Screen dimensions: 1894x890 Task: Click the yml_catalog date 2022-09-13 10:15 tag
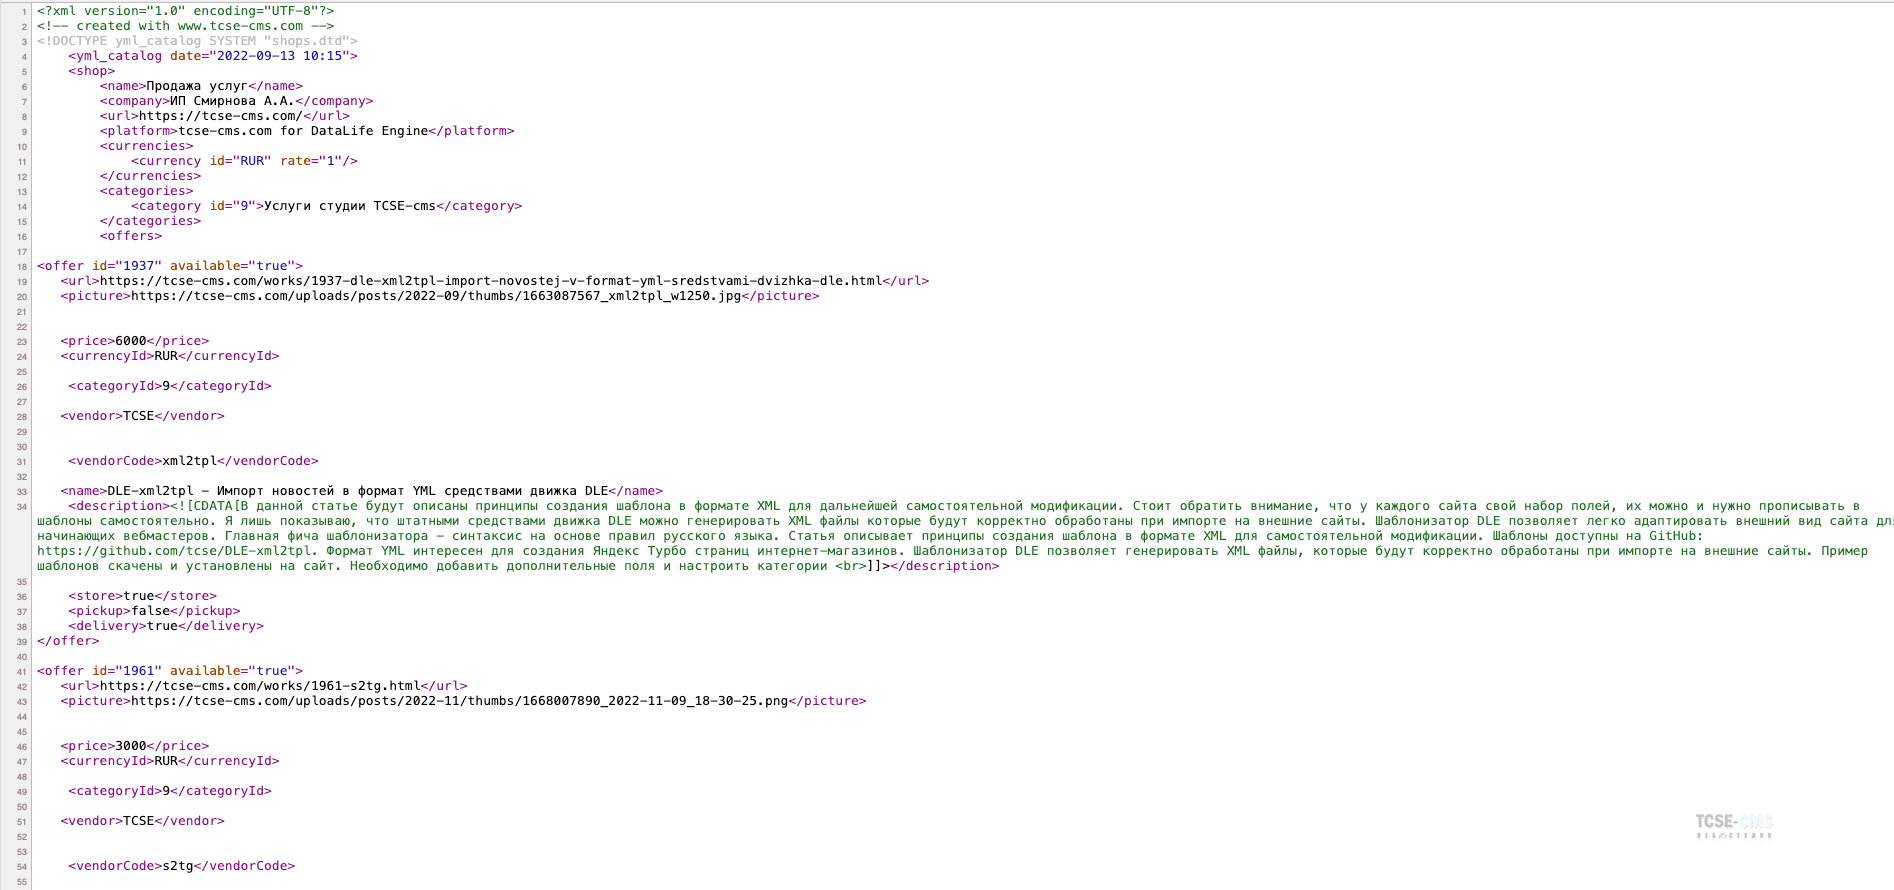point(213,56)
